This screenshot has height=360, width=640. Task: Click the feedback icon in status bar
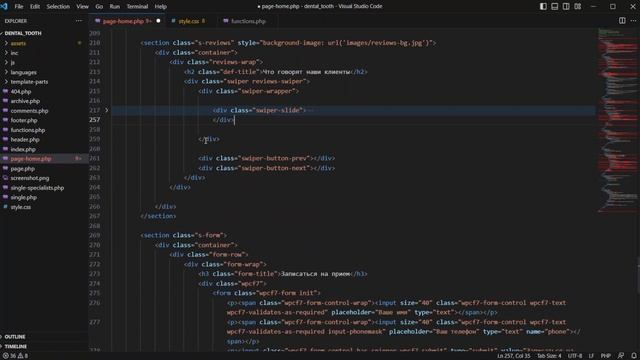(621, 356)
